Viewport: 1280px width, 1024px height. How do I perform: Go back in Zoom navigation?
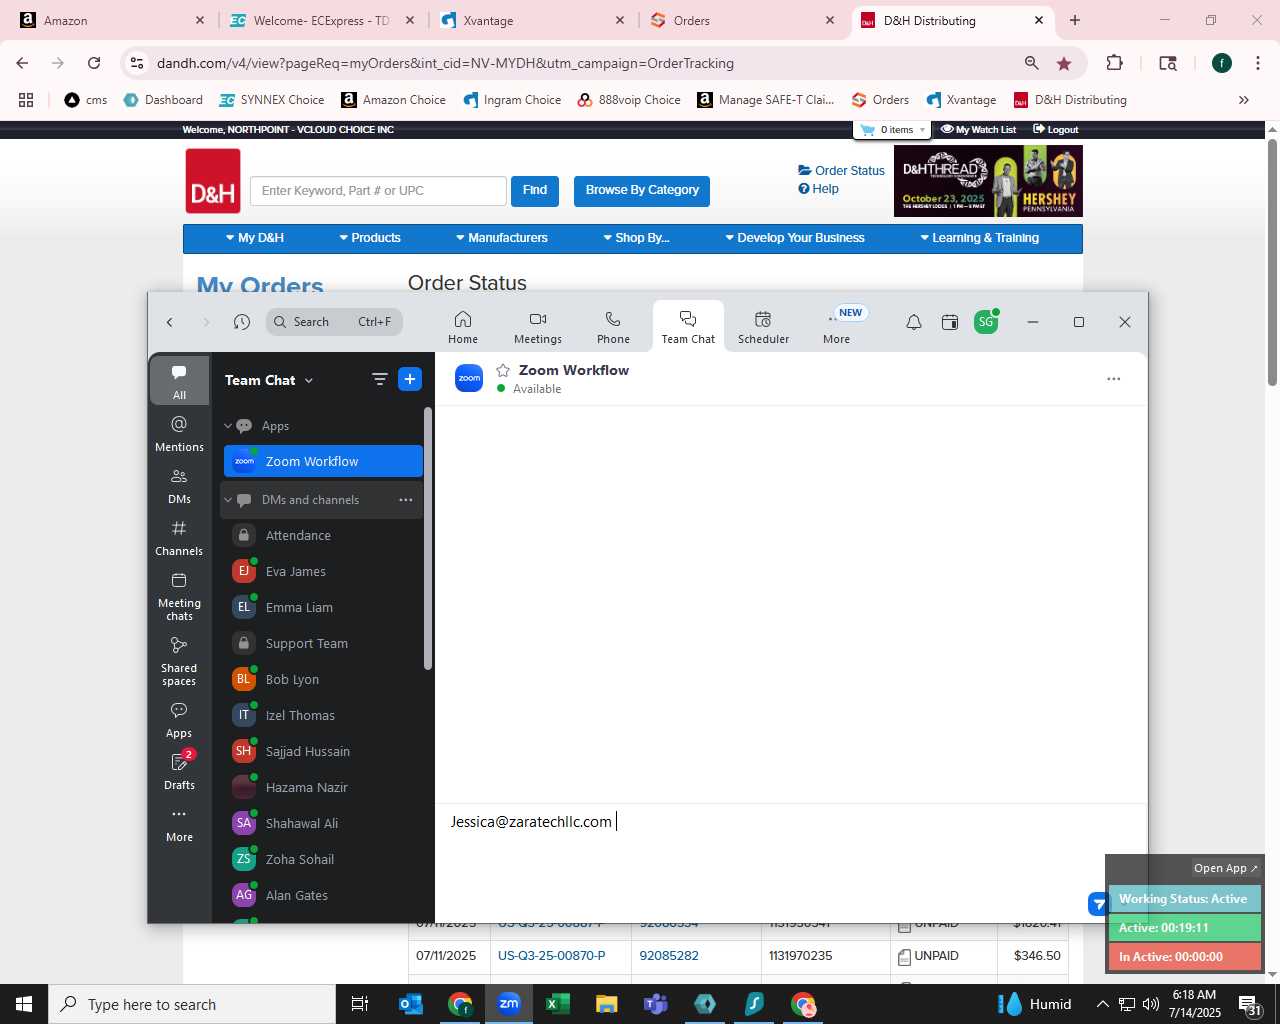[170, 322]
